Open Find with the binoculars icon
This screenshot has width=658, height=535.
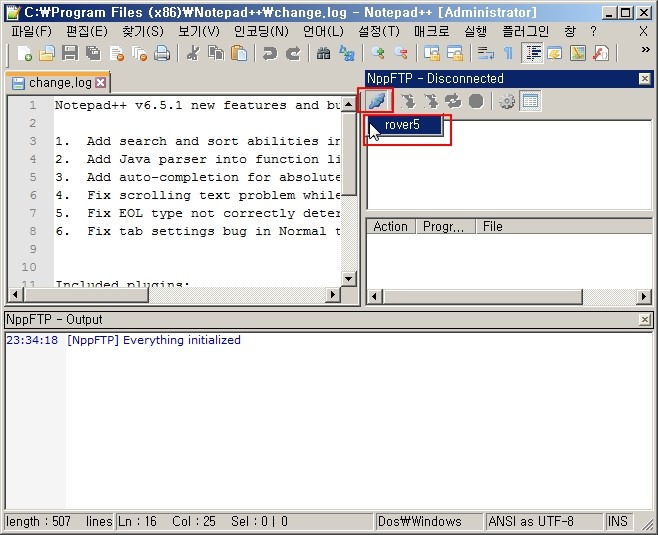pyautogui.click(x=323, y=53)
